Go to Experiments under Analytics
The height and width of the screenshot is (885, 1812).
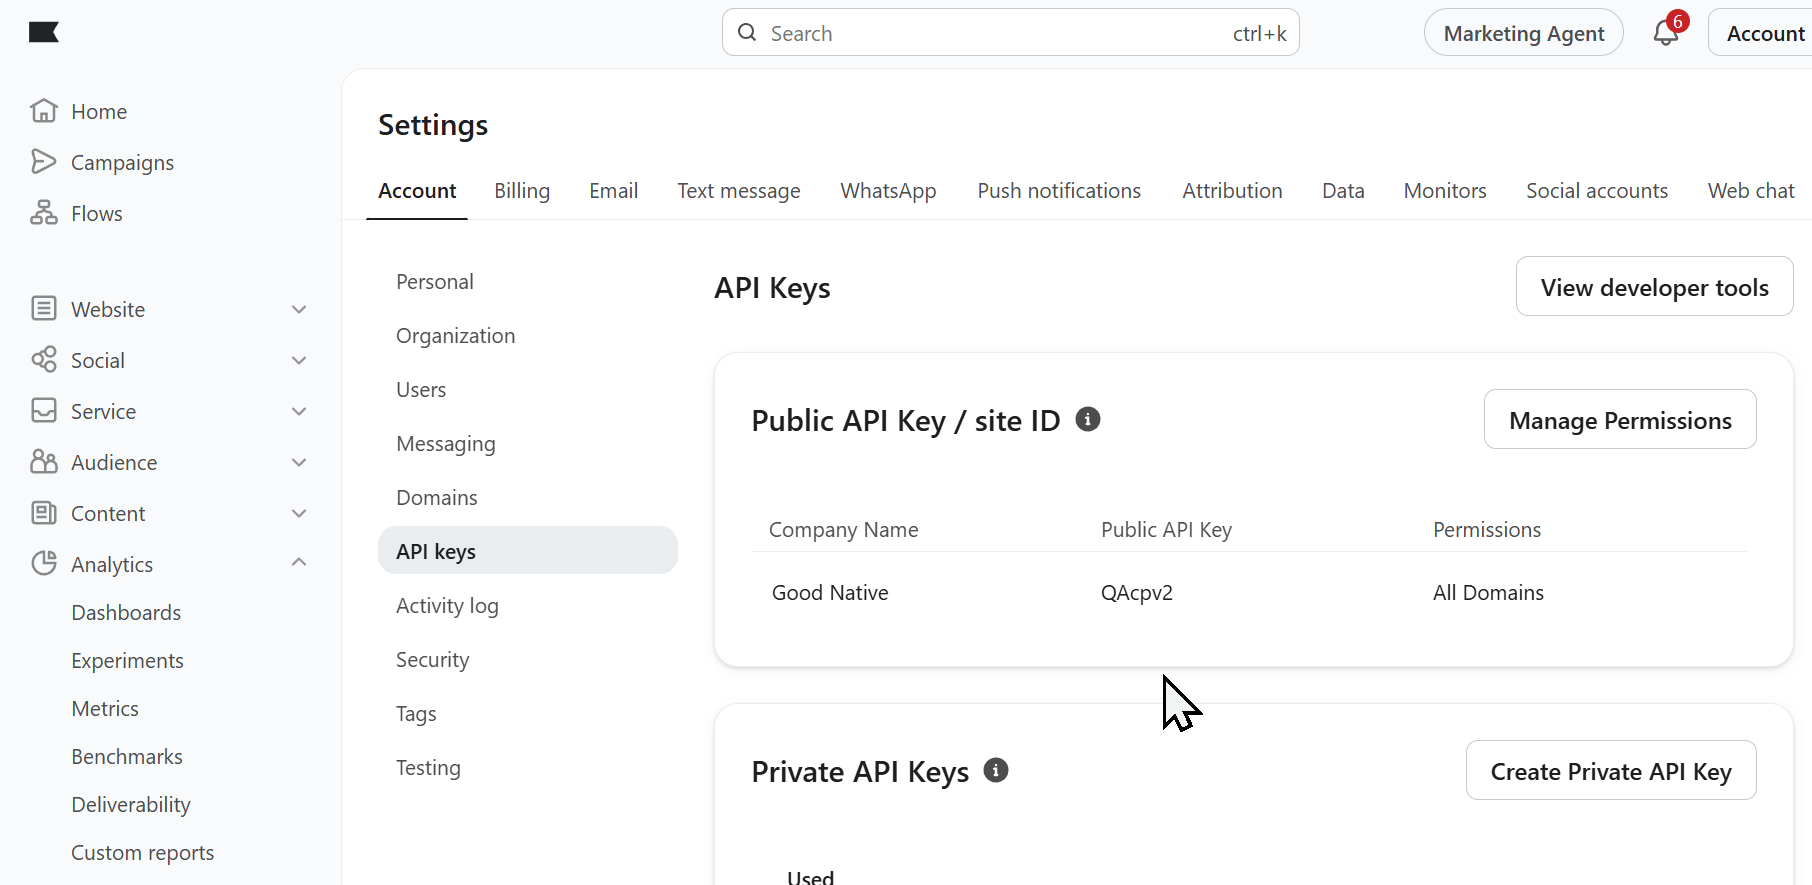(127, 661)
